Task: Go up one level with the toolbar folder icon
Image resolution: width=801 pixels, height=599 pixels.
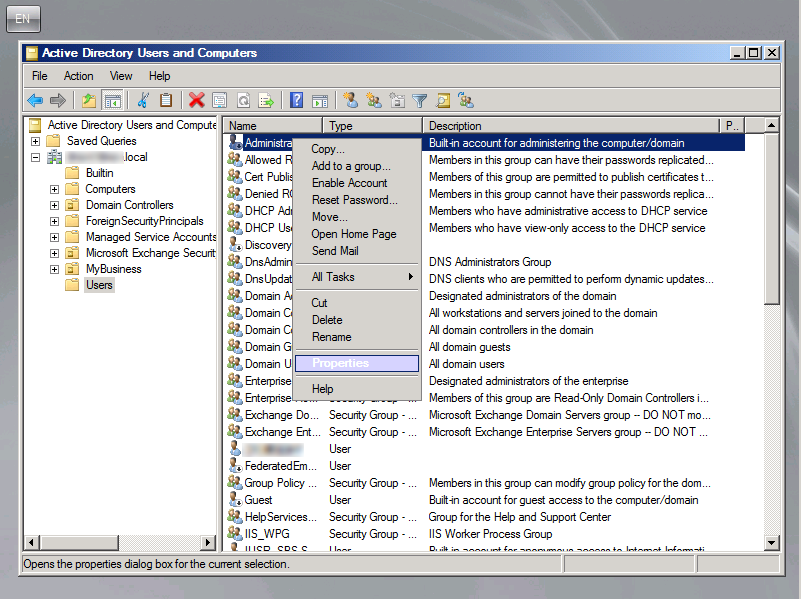Action: (89, 100)
